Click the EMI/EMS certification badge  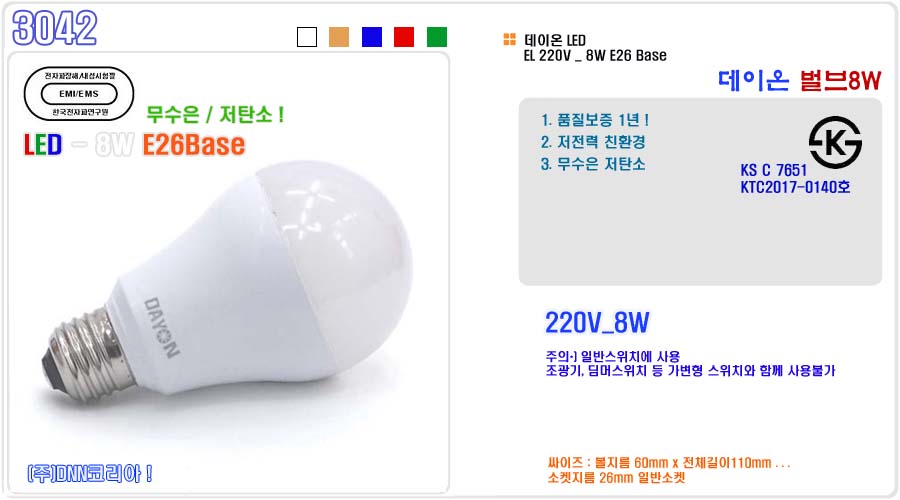coord(79,94)
